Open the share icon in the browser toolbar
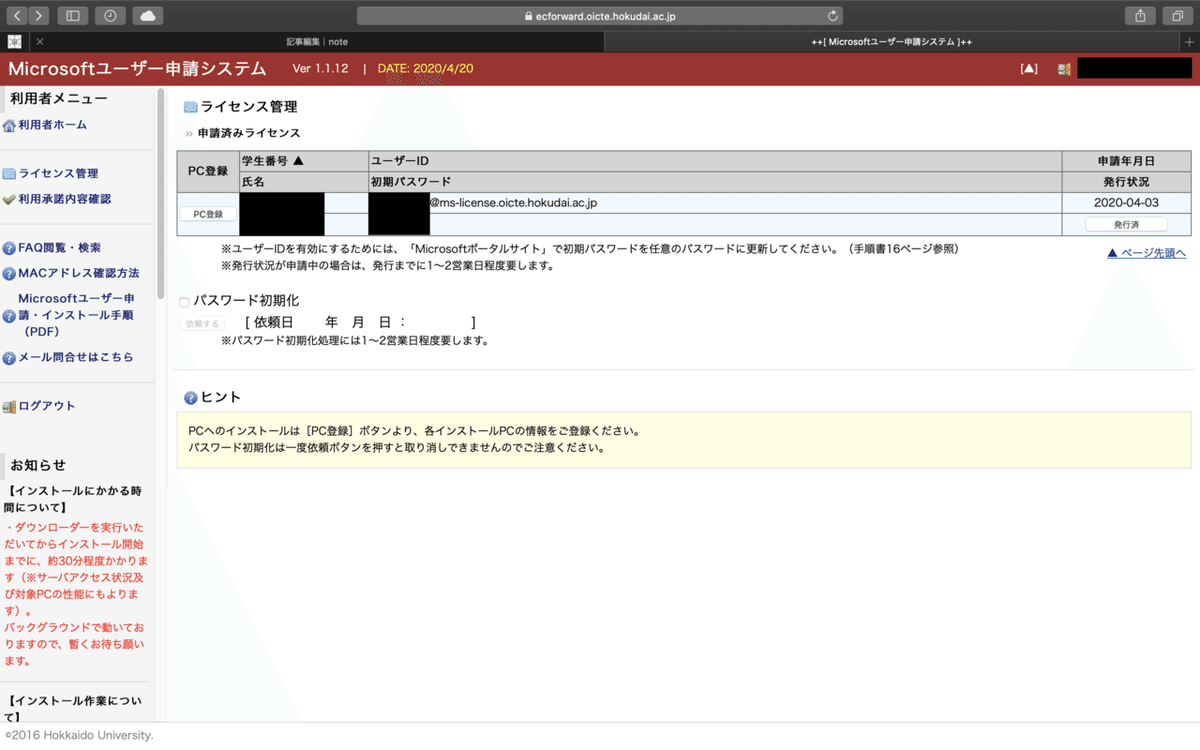 coord(1141,15)
